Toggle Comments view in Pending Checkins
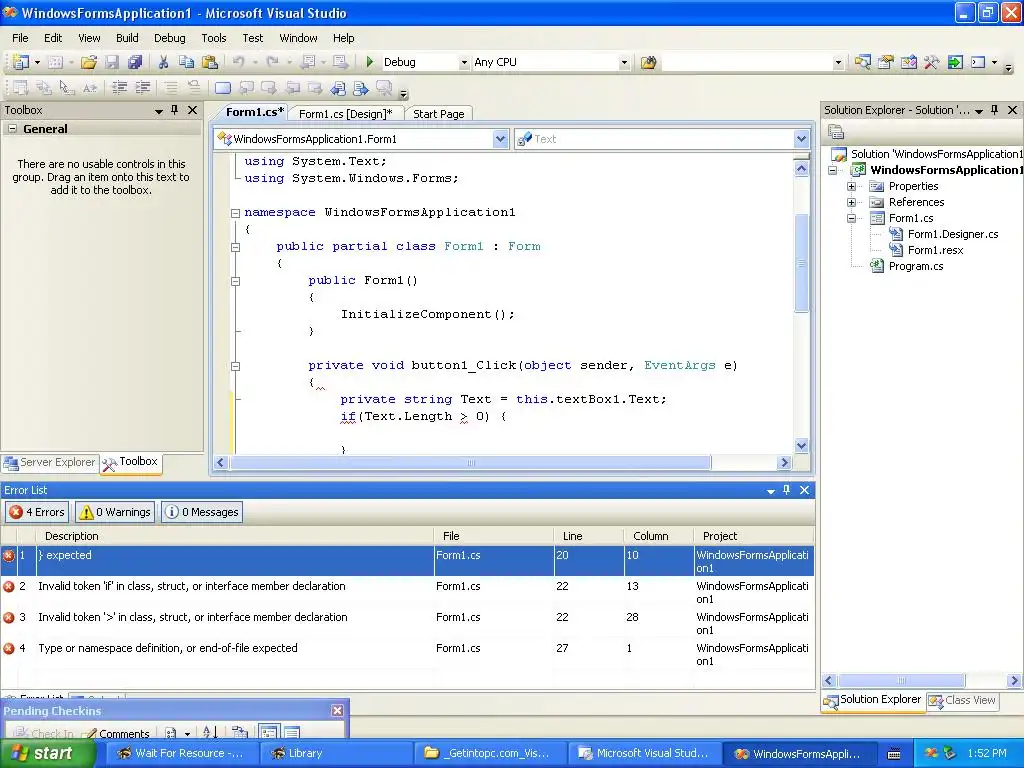Image resolution: width=1024 pixels, height=768 pixels. pos(117,733)
